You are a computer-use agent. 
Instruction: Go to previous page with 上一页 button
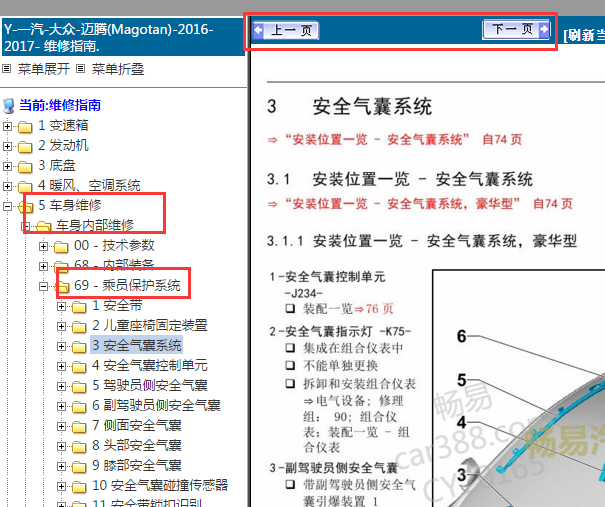point(286,30)
